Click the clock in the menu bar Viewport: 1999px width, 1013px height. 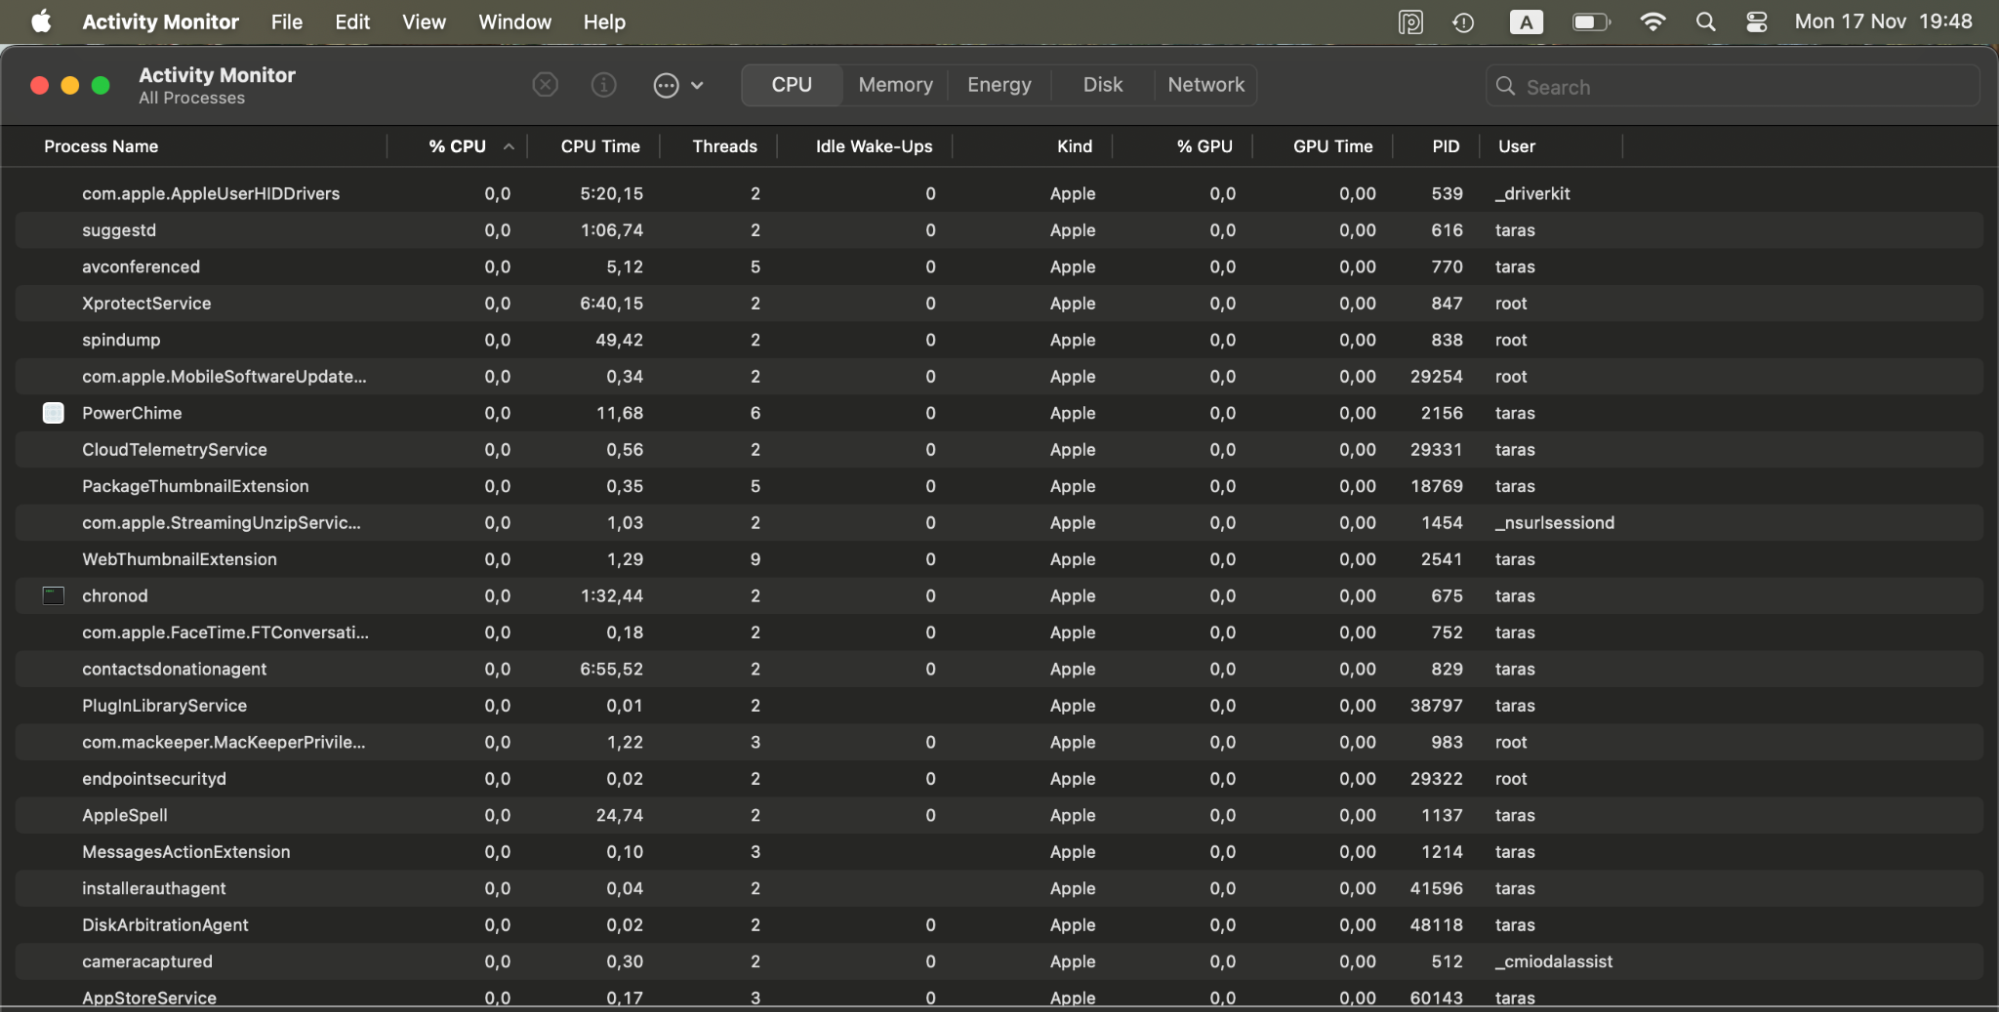pos(1882,21)
